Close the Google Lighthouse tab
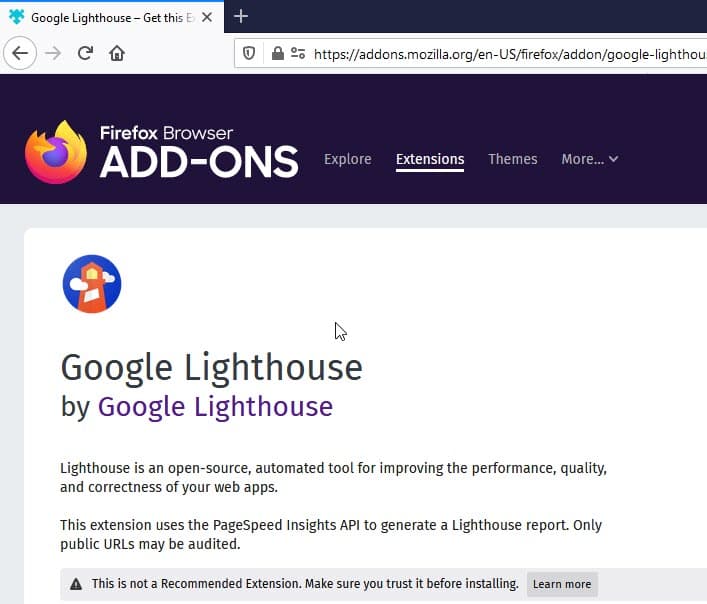This screenshot has height=604, width=707. (x=207, y=17)
